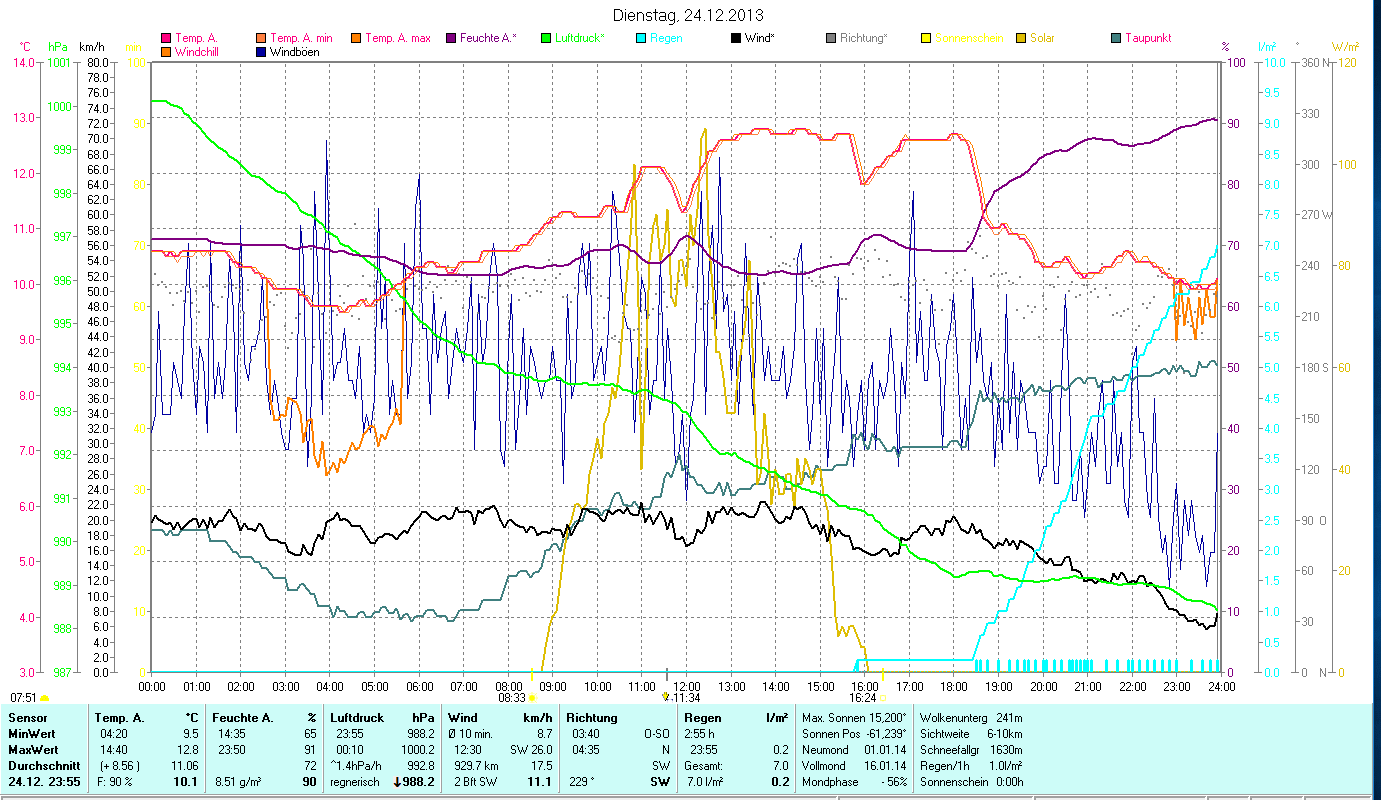Viewport: 1381px width, 800px height.
Task: Click the "Wolkenunterg 241m" entry
Action: coord(971,718)
